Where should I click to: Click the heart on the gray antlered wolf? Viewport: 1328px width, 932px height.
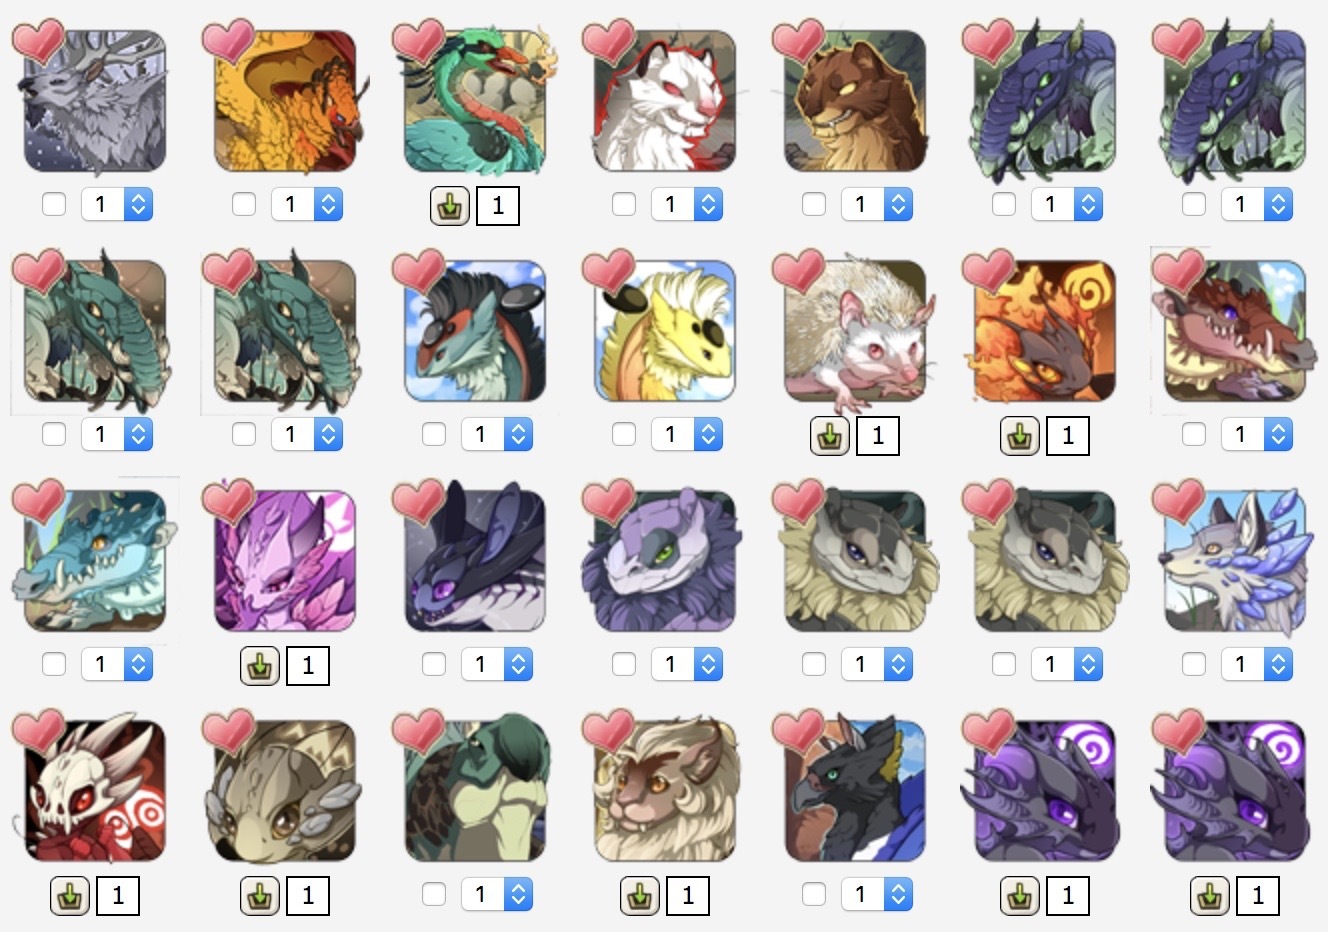click(38, 41)
